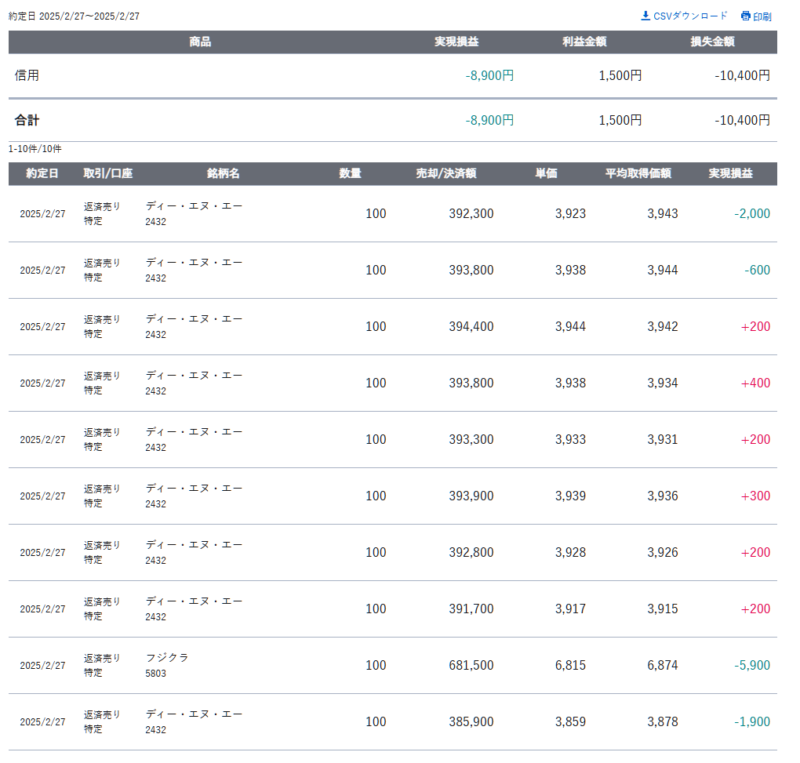Viewport: 800px width, 763px height.
Task: Click the 合計 total row label
Action: 27,120
